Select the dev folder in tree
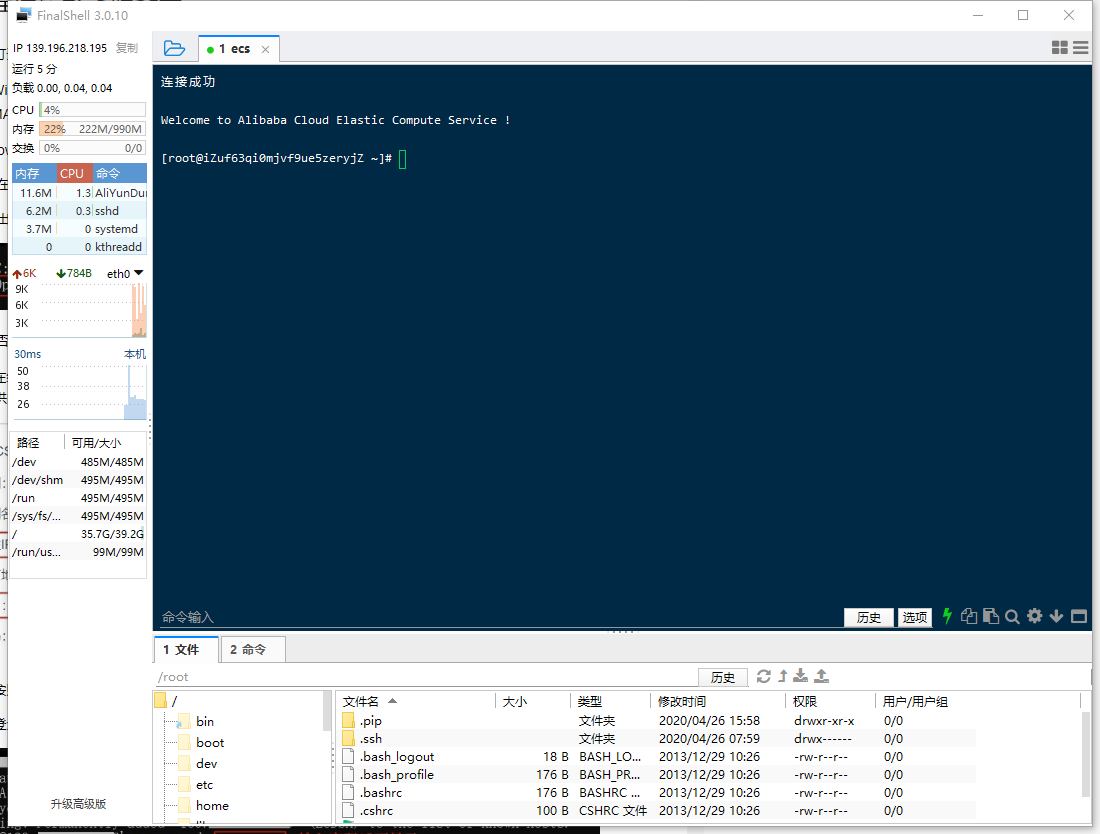The image size is (1100, 834). (206, 763)
